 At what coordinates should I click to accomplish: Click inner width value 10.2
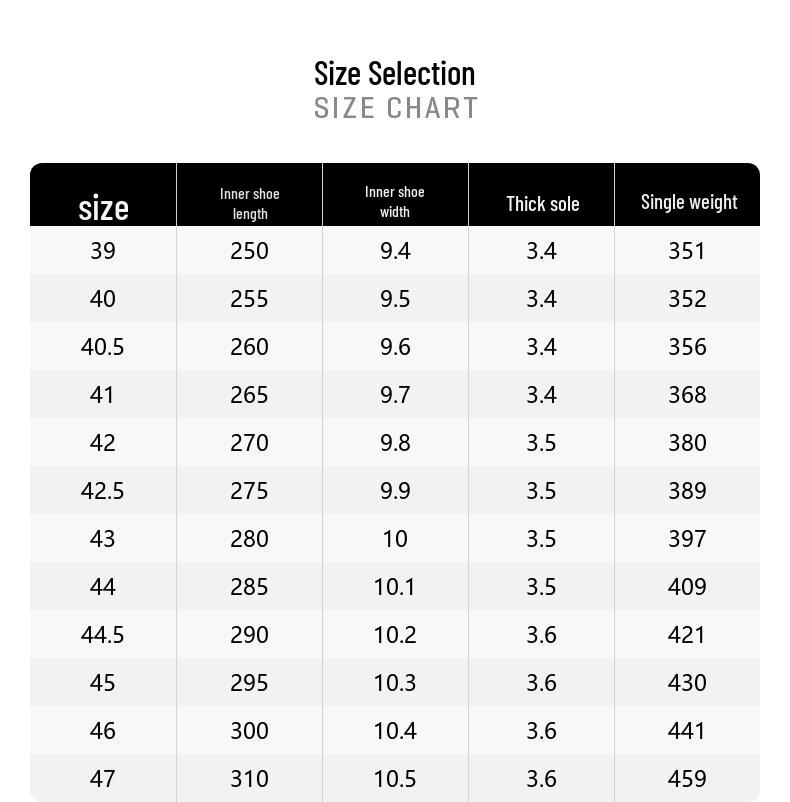395,635
